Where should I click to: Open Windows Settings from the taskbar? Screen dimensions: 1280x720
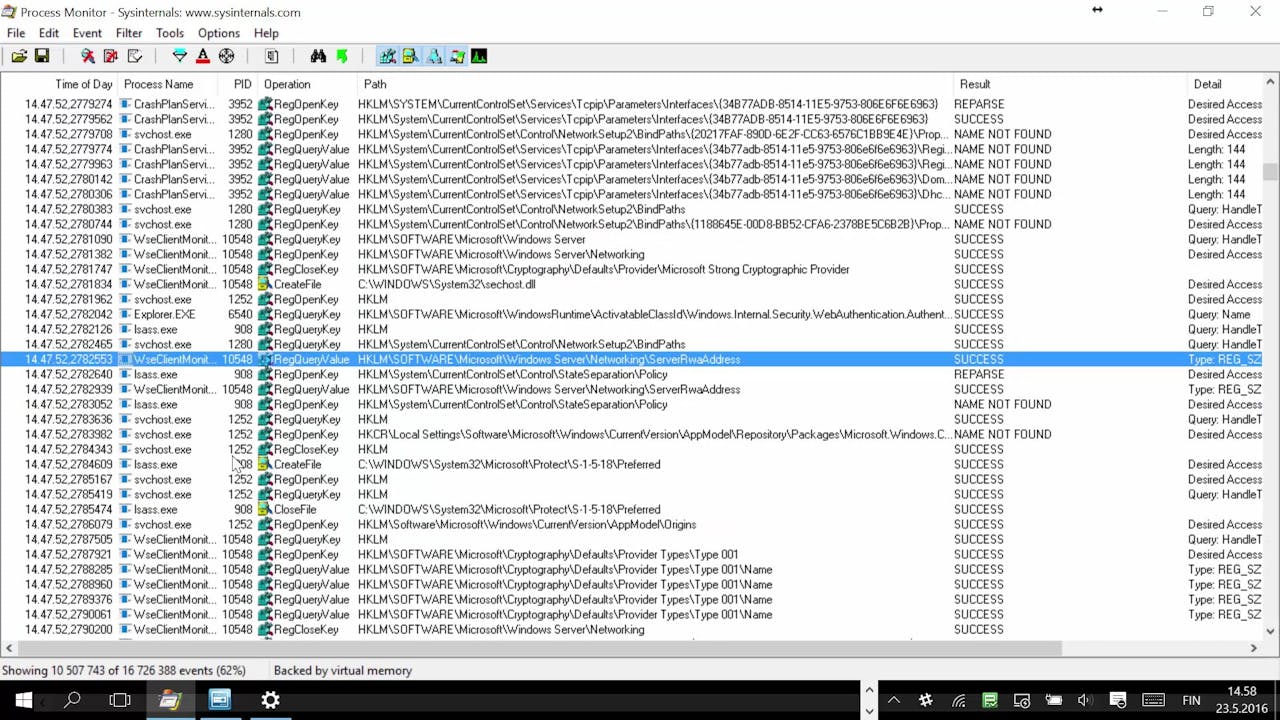[270, 699]
